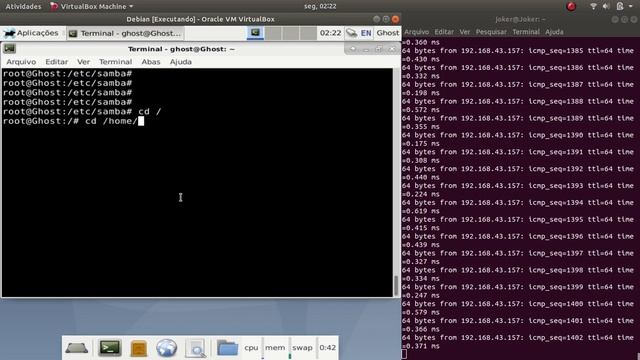
Task: Open Terminal menu in joker terminal
Action: [x=526, y=32]
